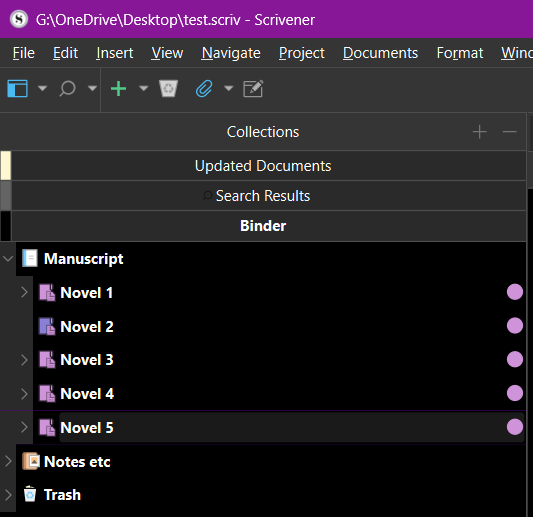
Task: Click the Trash bin icon in binder
Action: pyautogui.click(x=30, y=494)
